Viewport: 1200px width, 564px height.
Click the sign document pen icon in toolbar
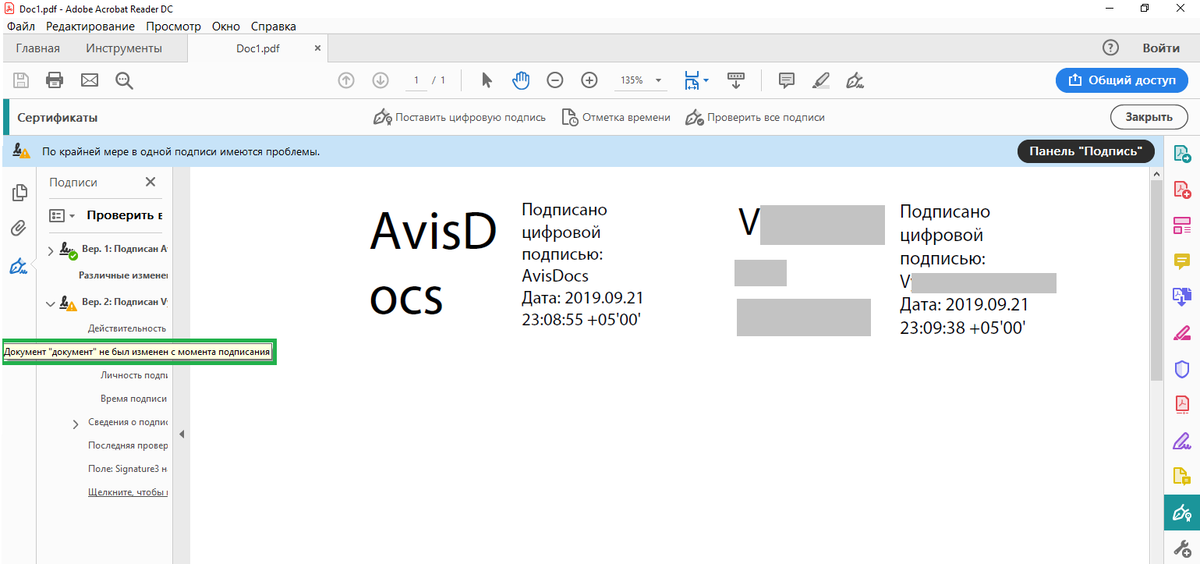855,80
